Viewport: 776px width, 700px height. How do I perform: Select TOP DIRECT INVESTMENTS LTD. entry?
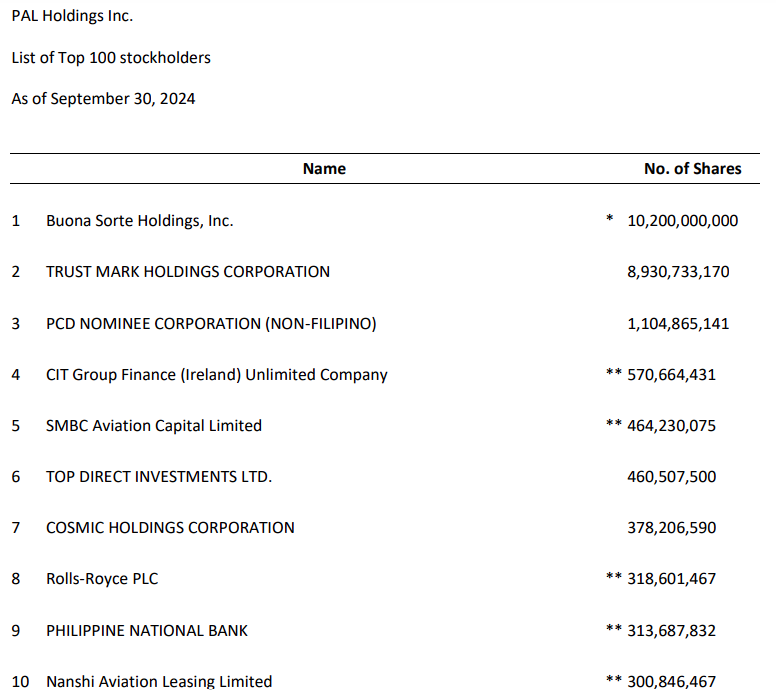point(159,477)
